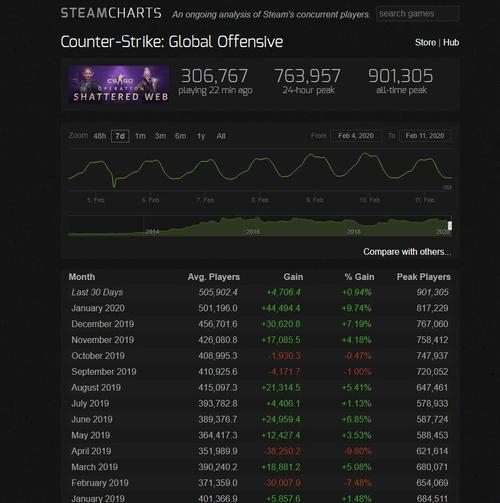Click the range navigator handle at 2020
Image resolution: width=500 pixels, height=503 pixels.
(450, 226)
